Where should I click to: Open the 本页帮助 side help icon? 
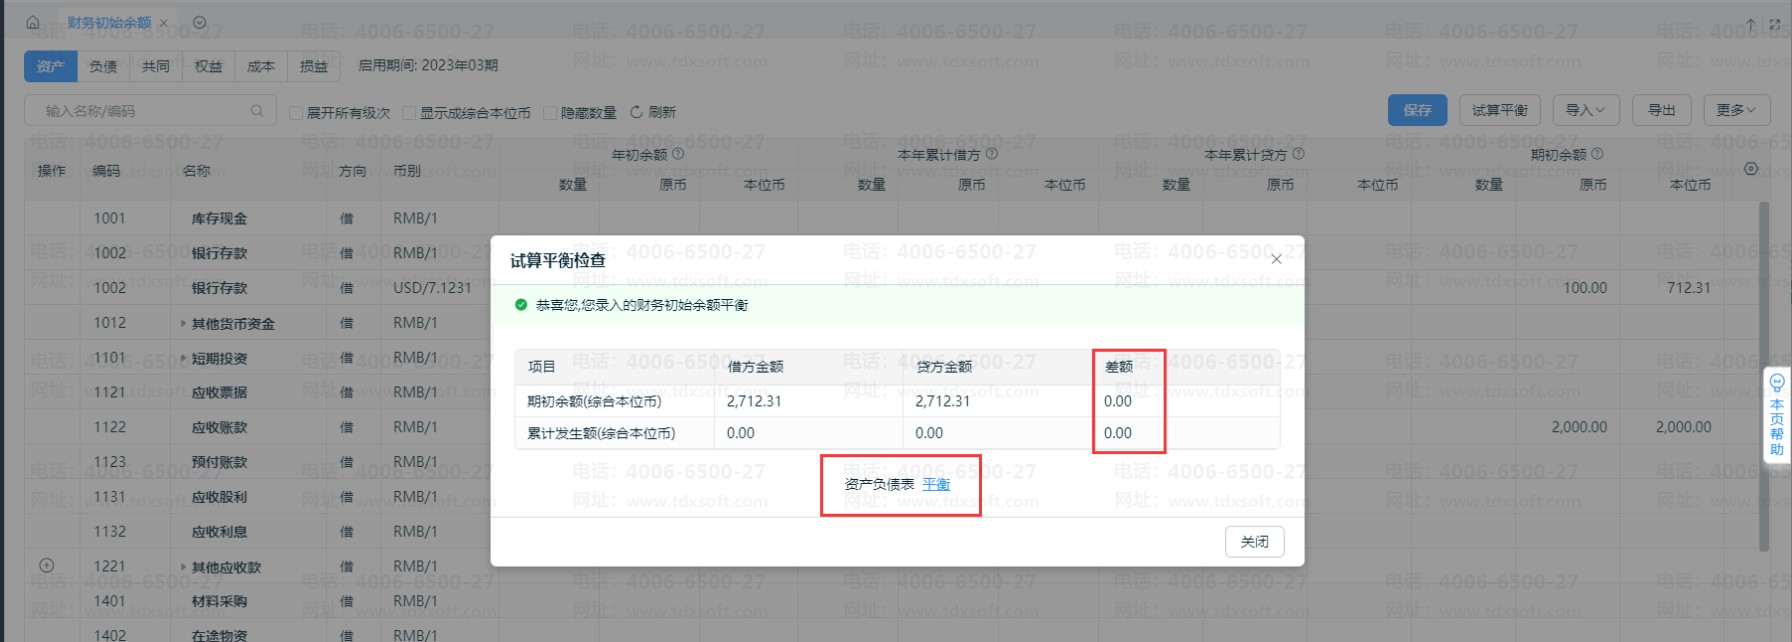pos(1777,415)
